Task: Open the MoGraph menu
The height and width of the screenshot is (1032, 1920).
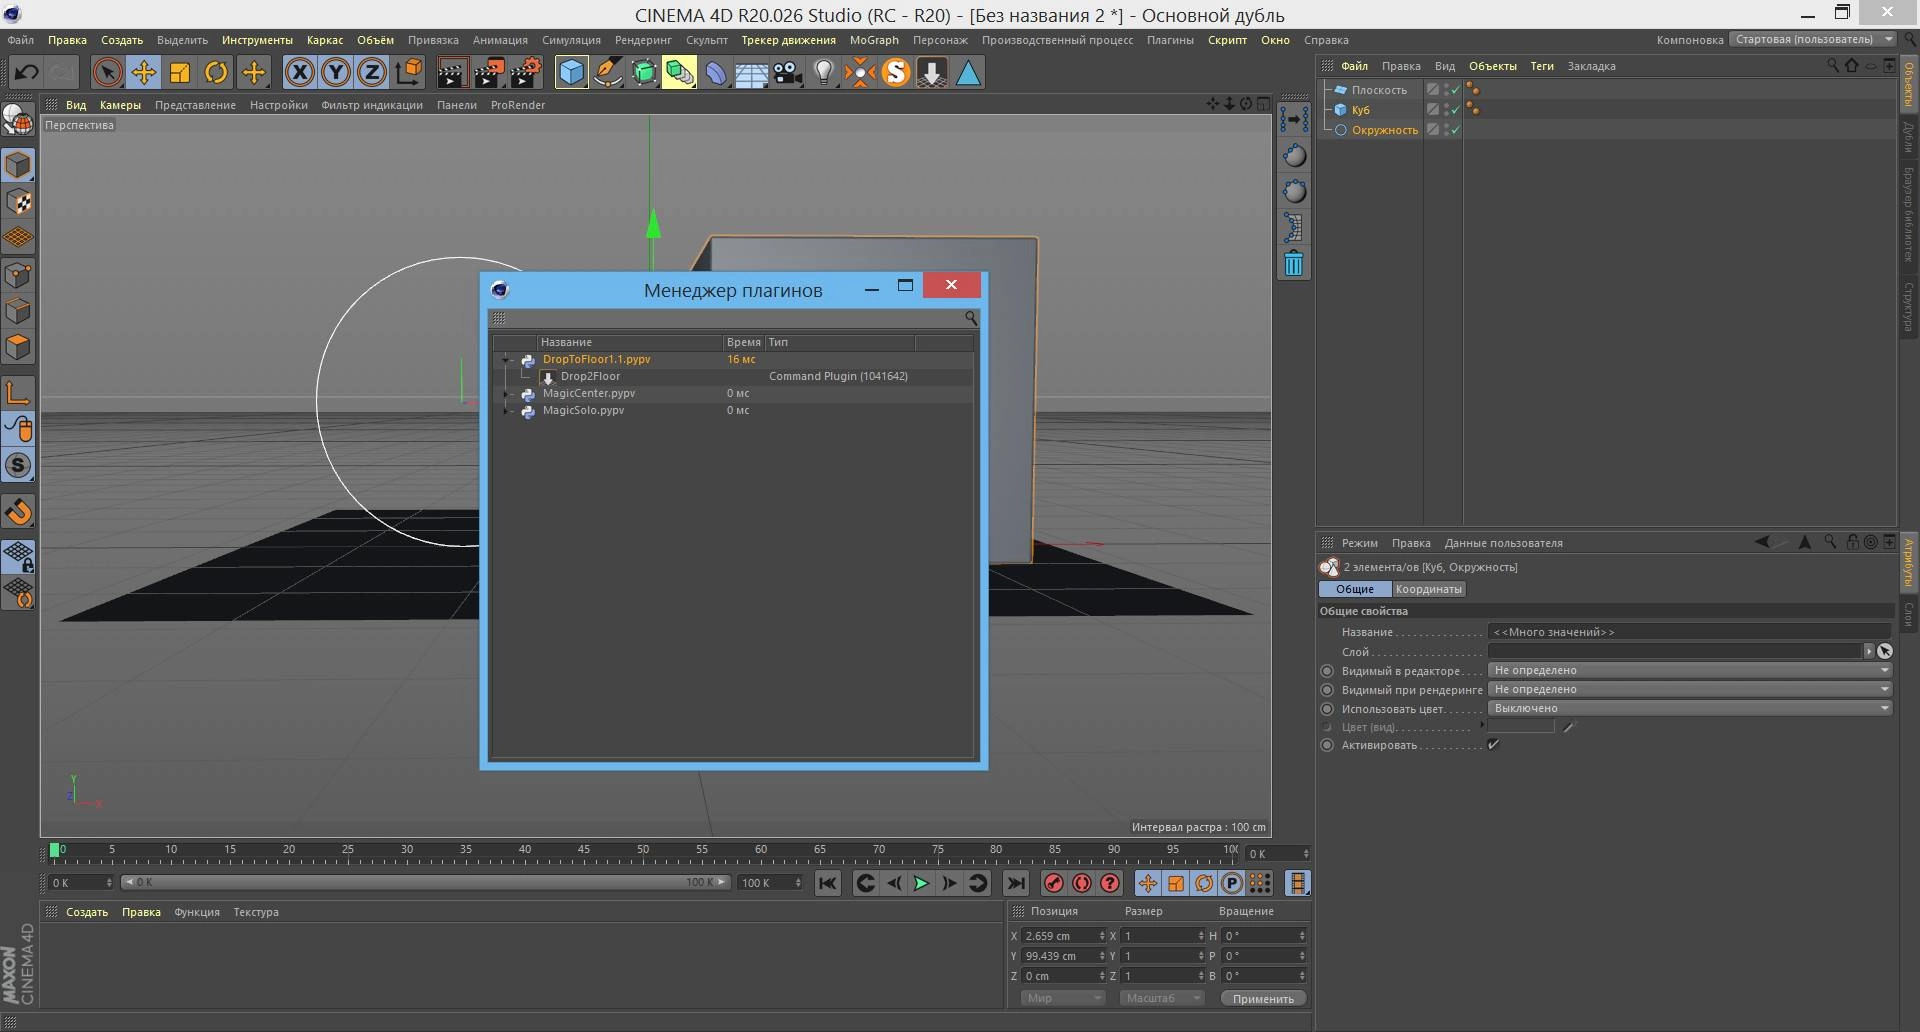Action: 874,40
